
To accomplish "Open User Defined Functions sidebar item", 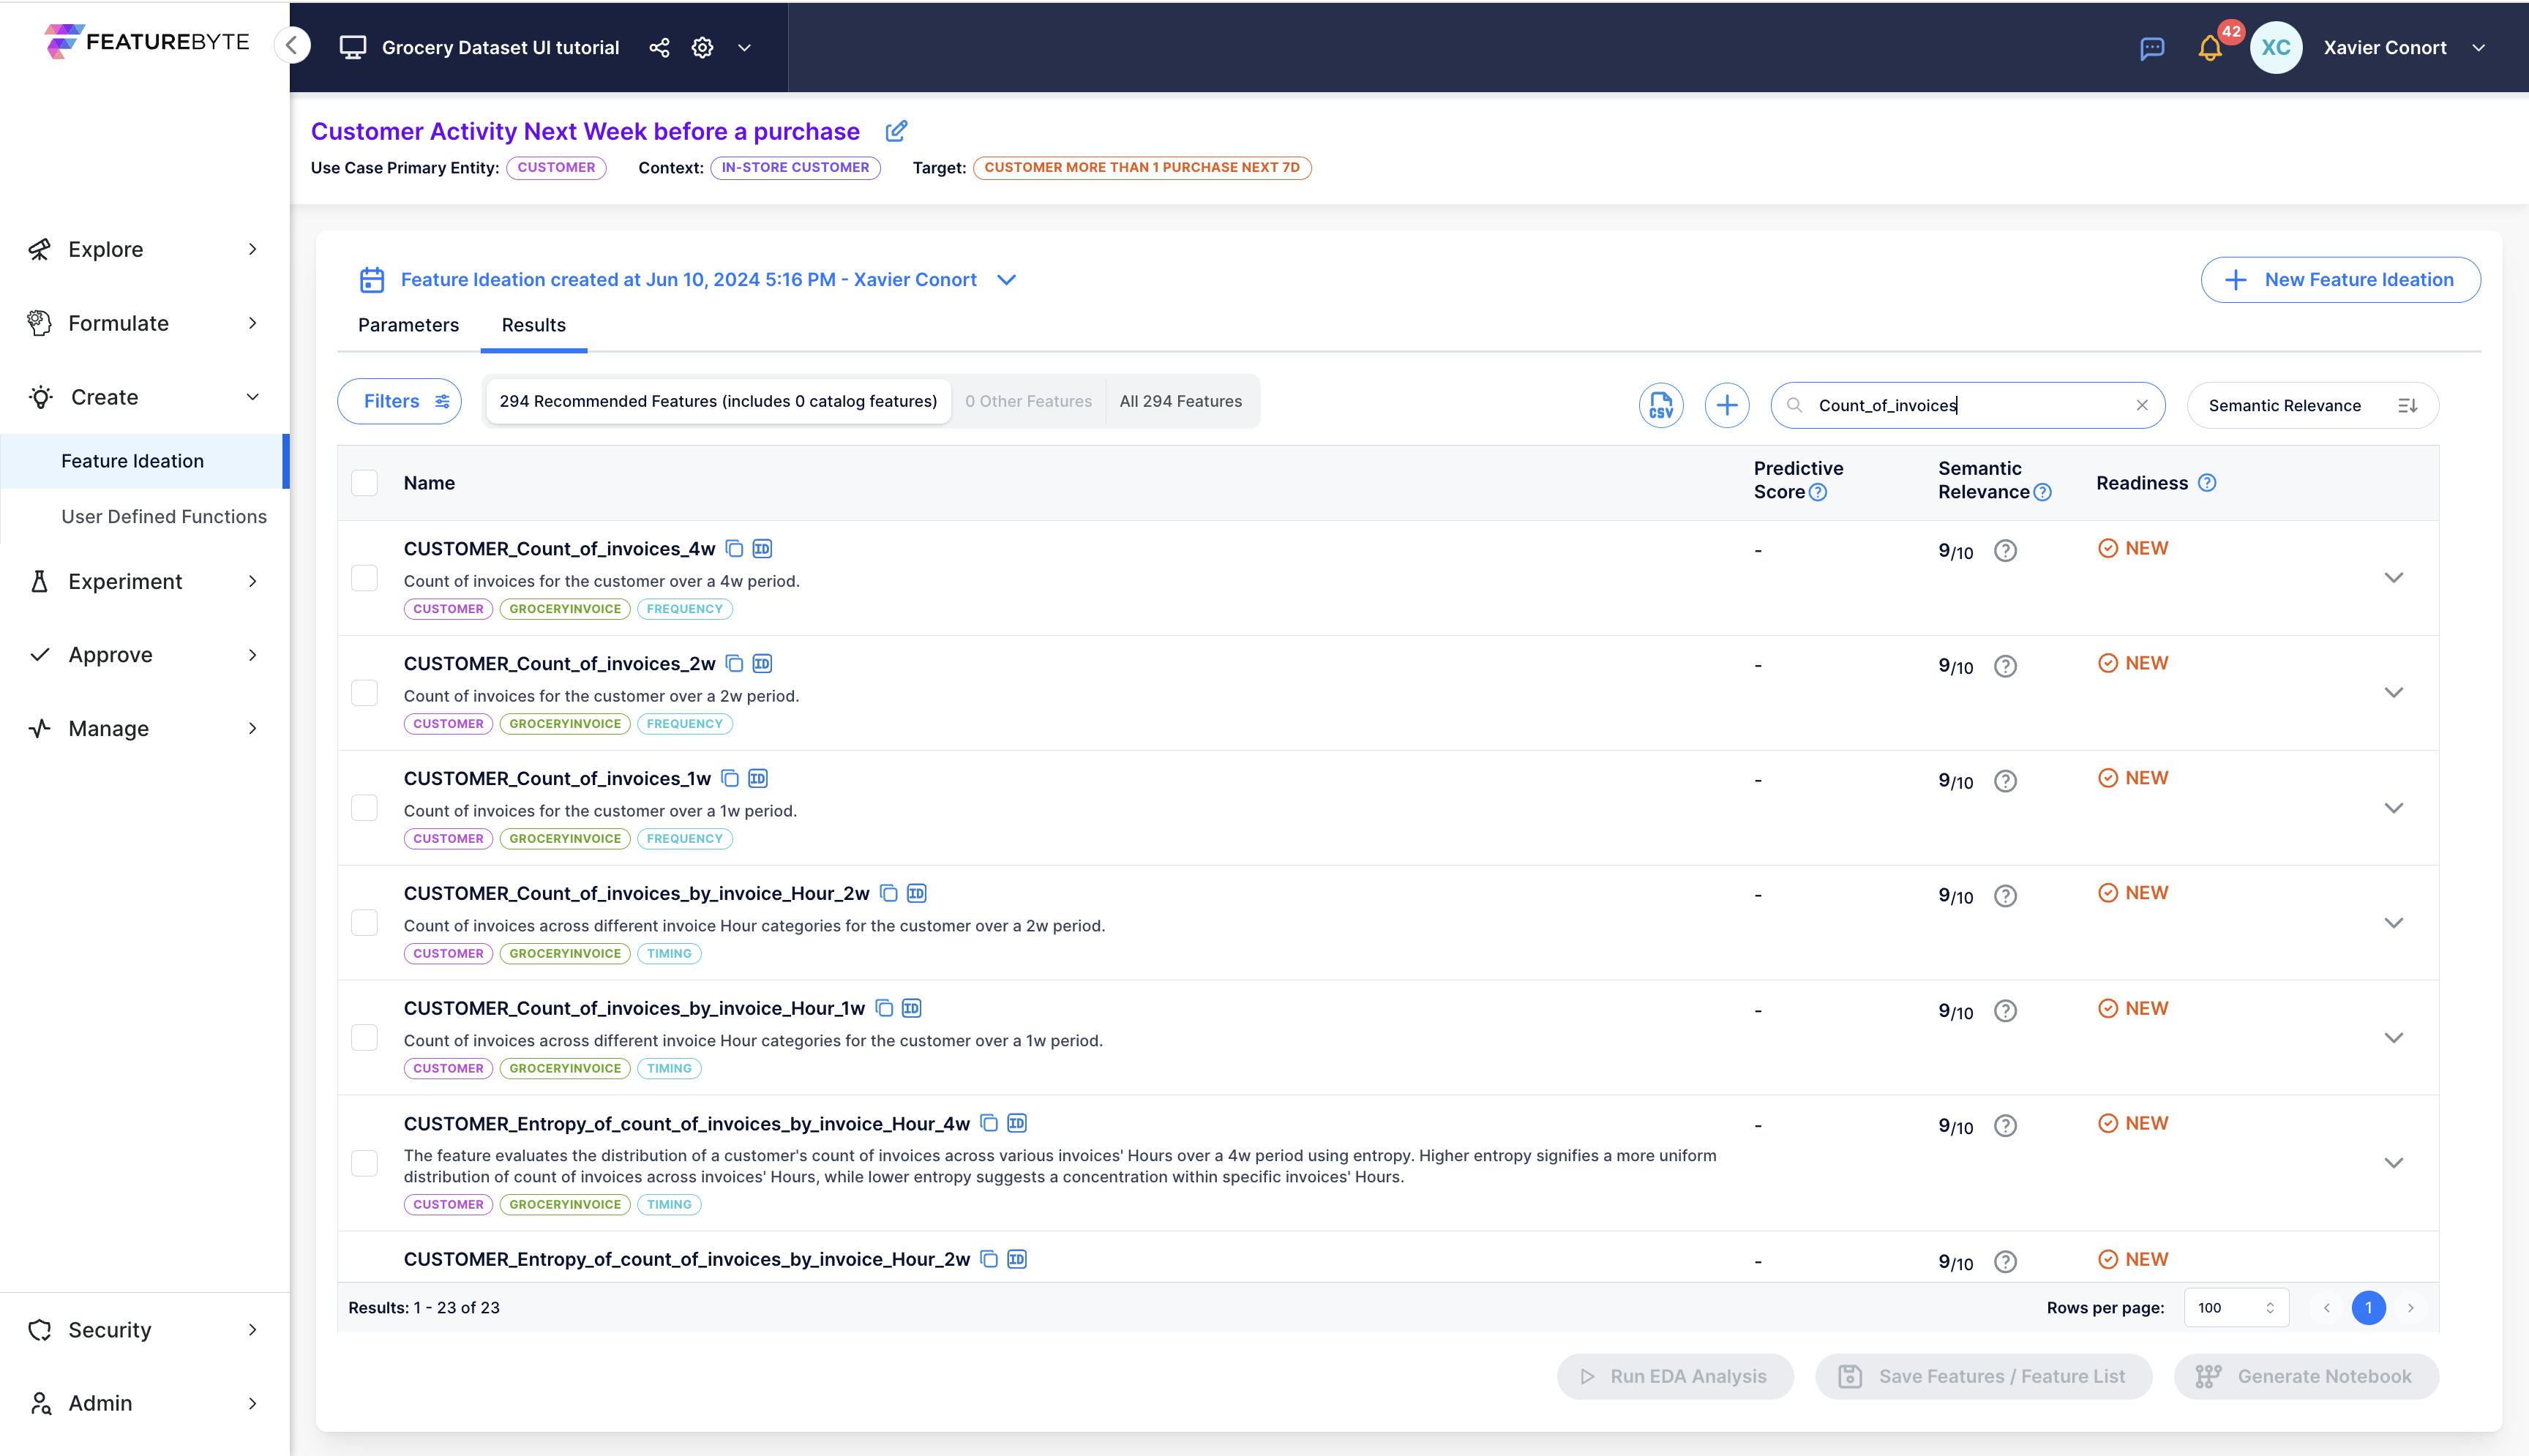I will 164,516.
